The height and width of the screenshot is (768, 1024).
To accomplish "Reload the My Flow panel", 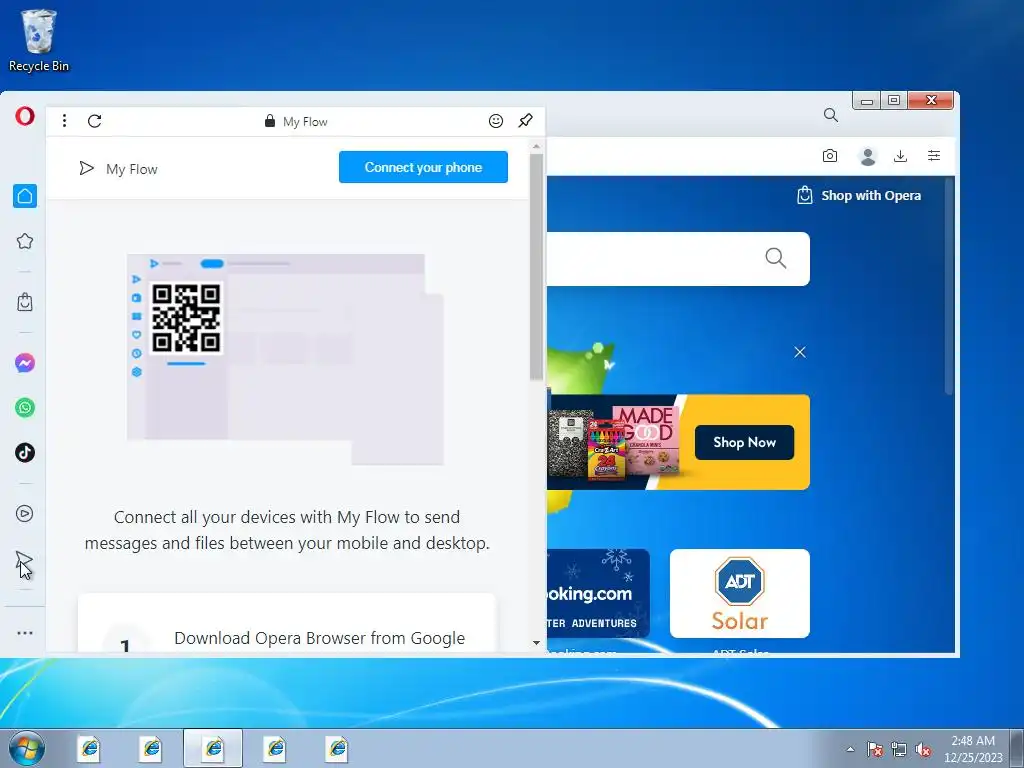I will (x=95, y=121).
